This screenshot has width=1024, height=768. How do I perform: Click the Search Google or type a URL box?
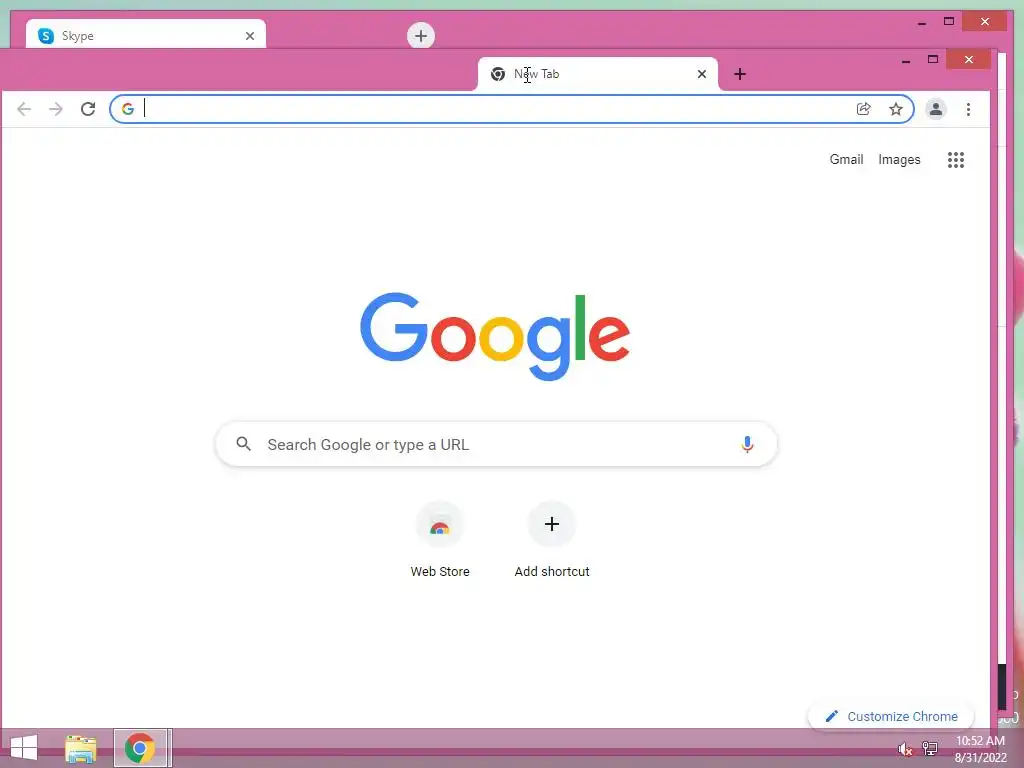(496, 445)
